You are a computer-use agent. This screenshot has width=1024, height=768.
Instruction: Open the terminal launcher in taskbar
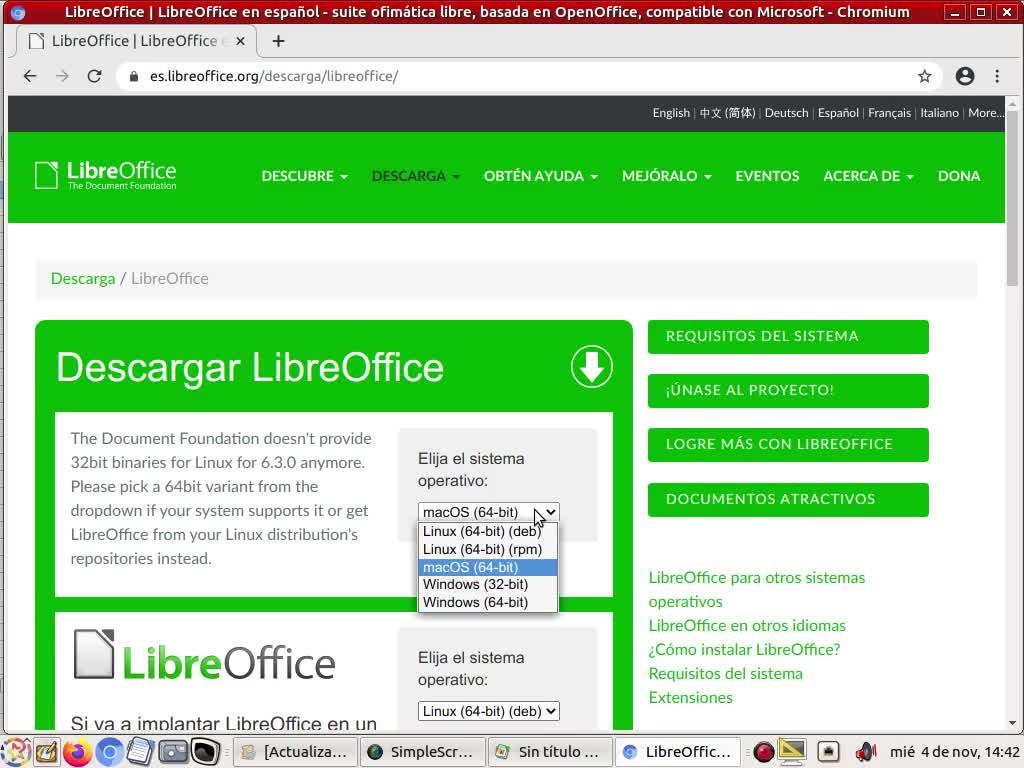pos(205,752)
